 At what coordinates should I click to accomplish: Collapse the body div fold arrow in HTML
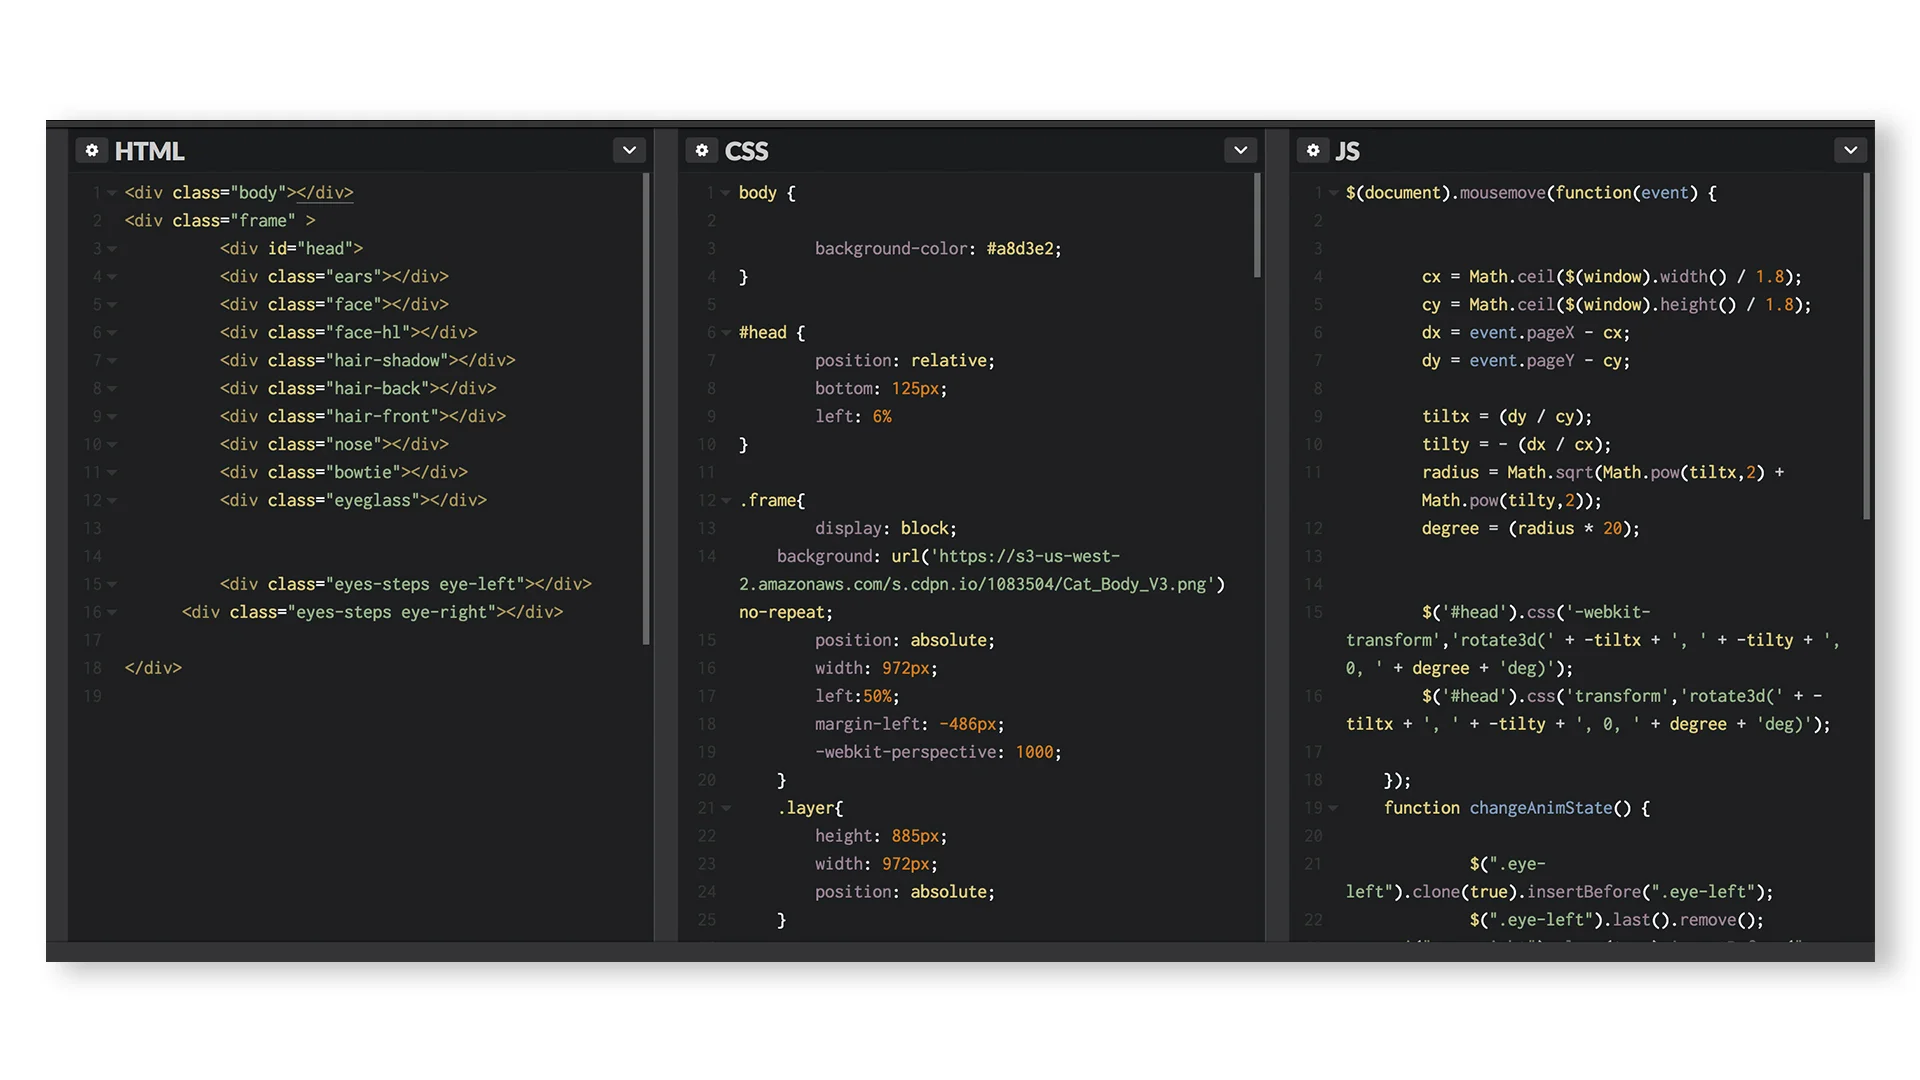point(111,192)
